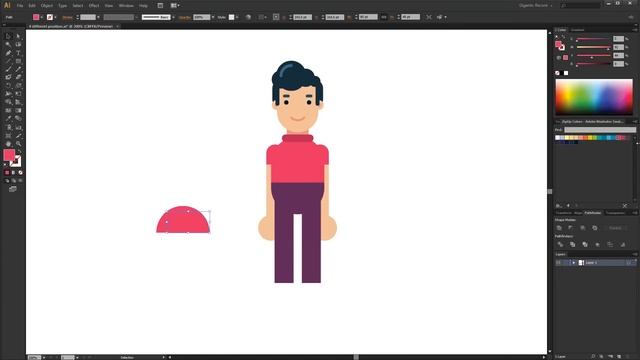Screen dimensions: 640x360
Task: Select the Gradient tool in toolbox
Action: pyautogui.click(x=18, y=111)
